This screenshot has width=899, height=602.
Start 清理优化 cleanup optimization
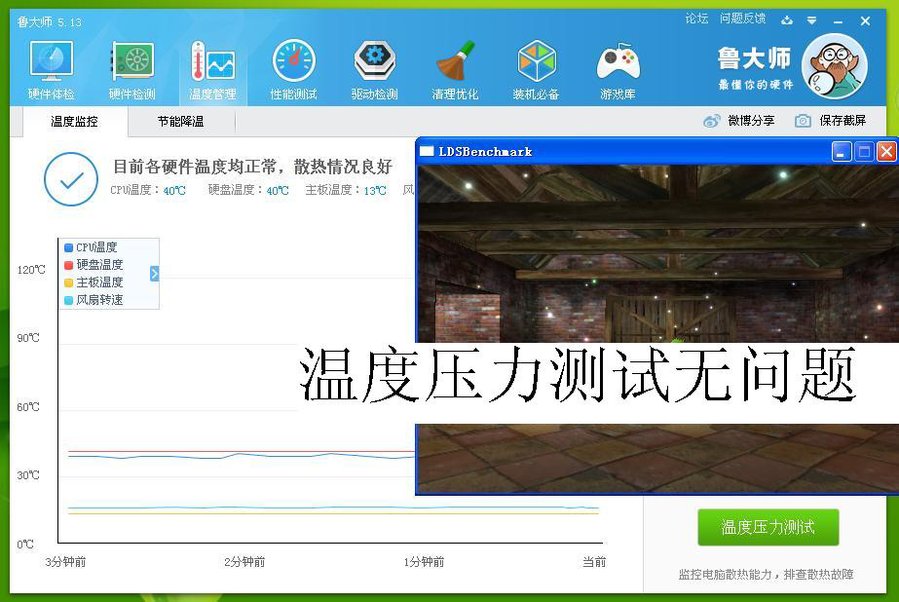tap(456, 68)
